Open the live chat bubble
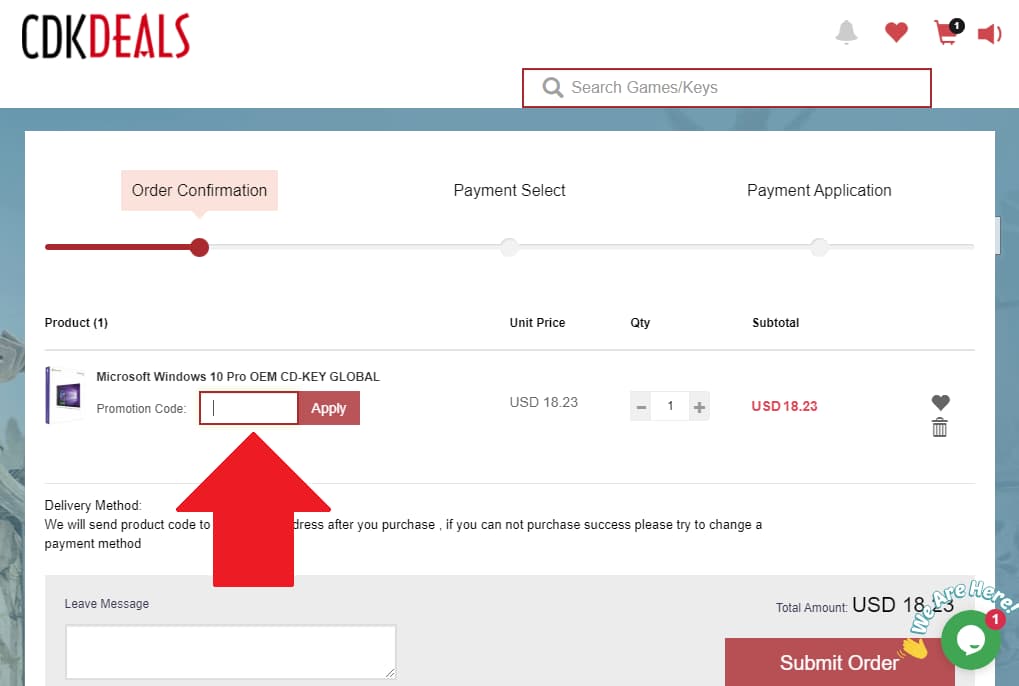This screenshot has width=1019, height=686. pos(971,640)
